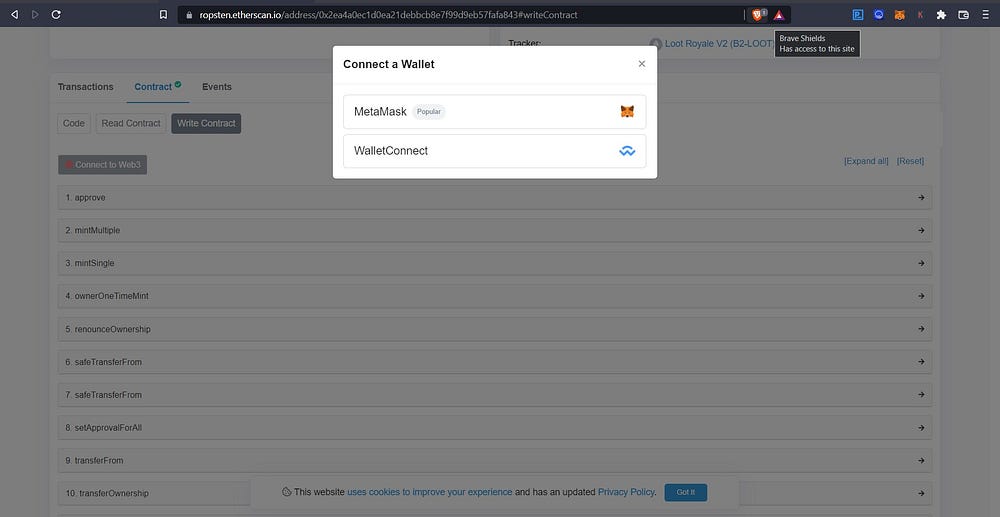The image size is (1000, 517).
Task: Expand the 7. safeTransferFrom function
Action: [495, 395]
